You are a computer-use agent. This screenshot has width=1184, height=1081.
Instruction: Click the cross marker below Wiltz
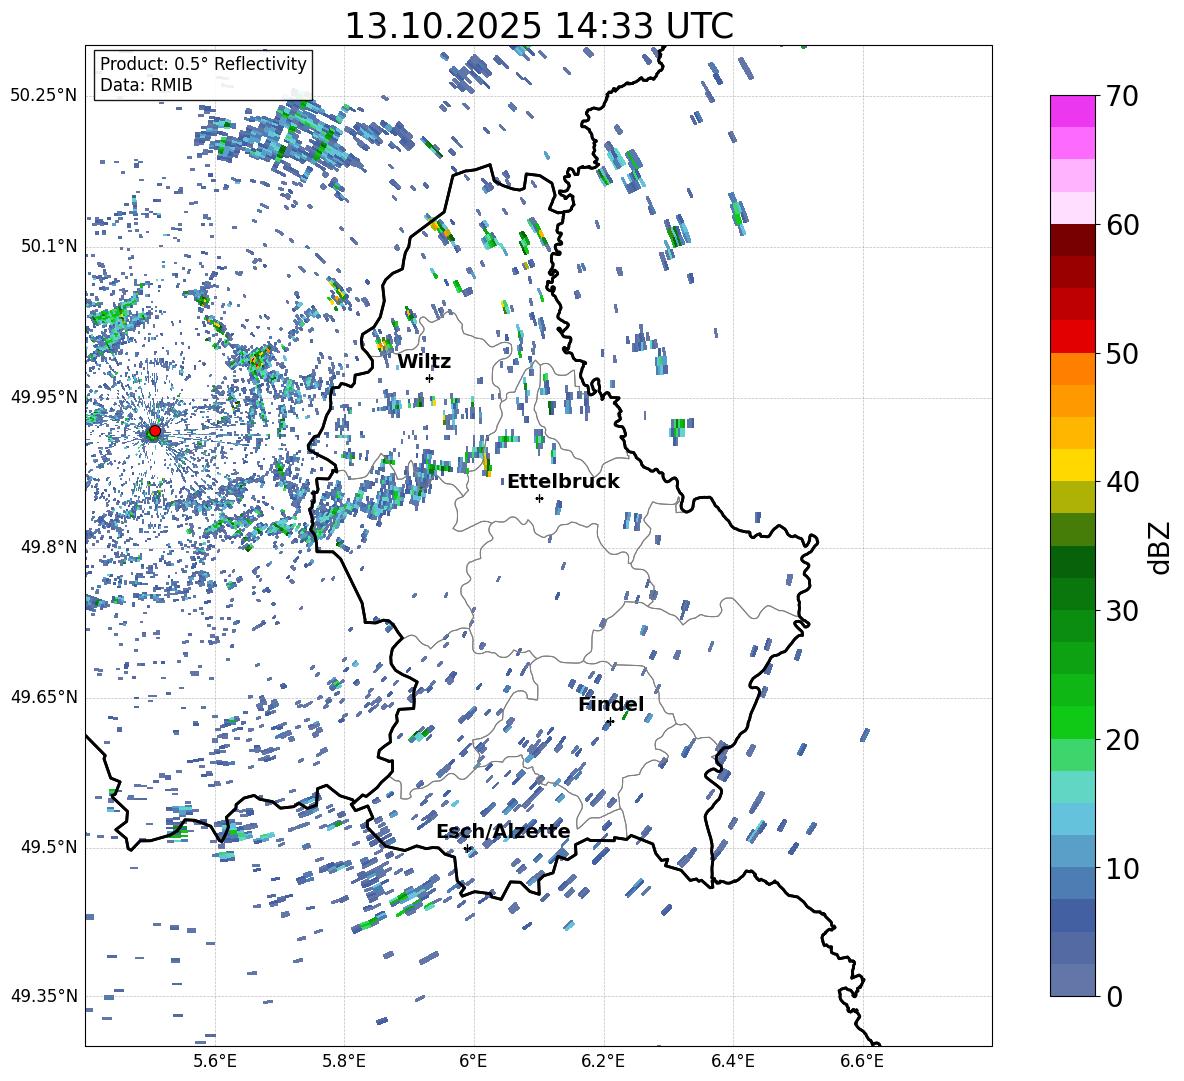click(x=429, y=378)
